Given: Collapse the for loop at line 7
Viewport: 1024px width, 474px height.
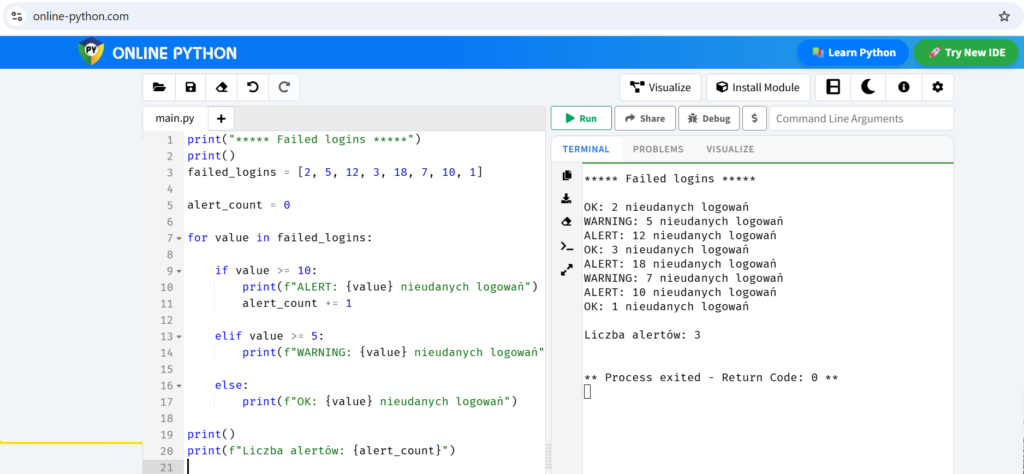Looking at the screenshot, I should click(x=180, y=238).
